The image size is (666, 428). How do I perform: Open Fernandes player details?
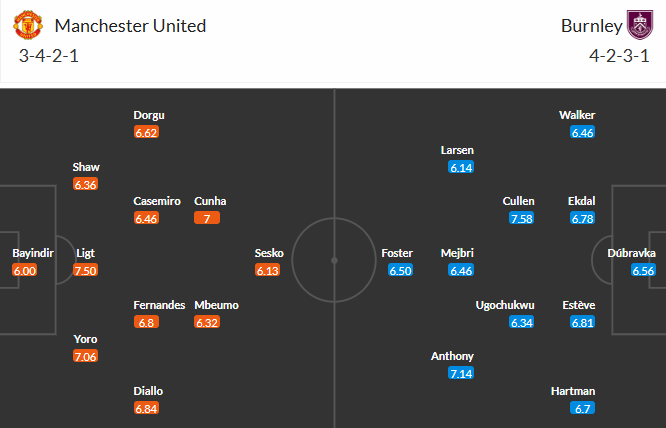click(x=160, y=305)
